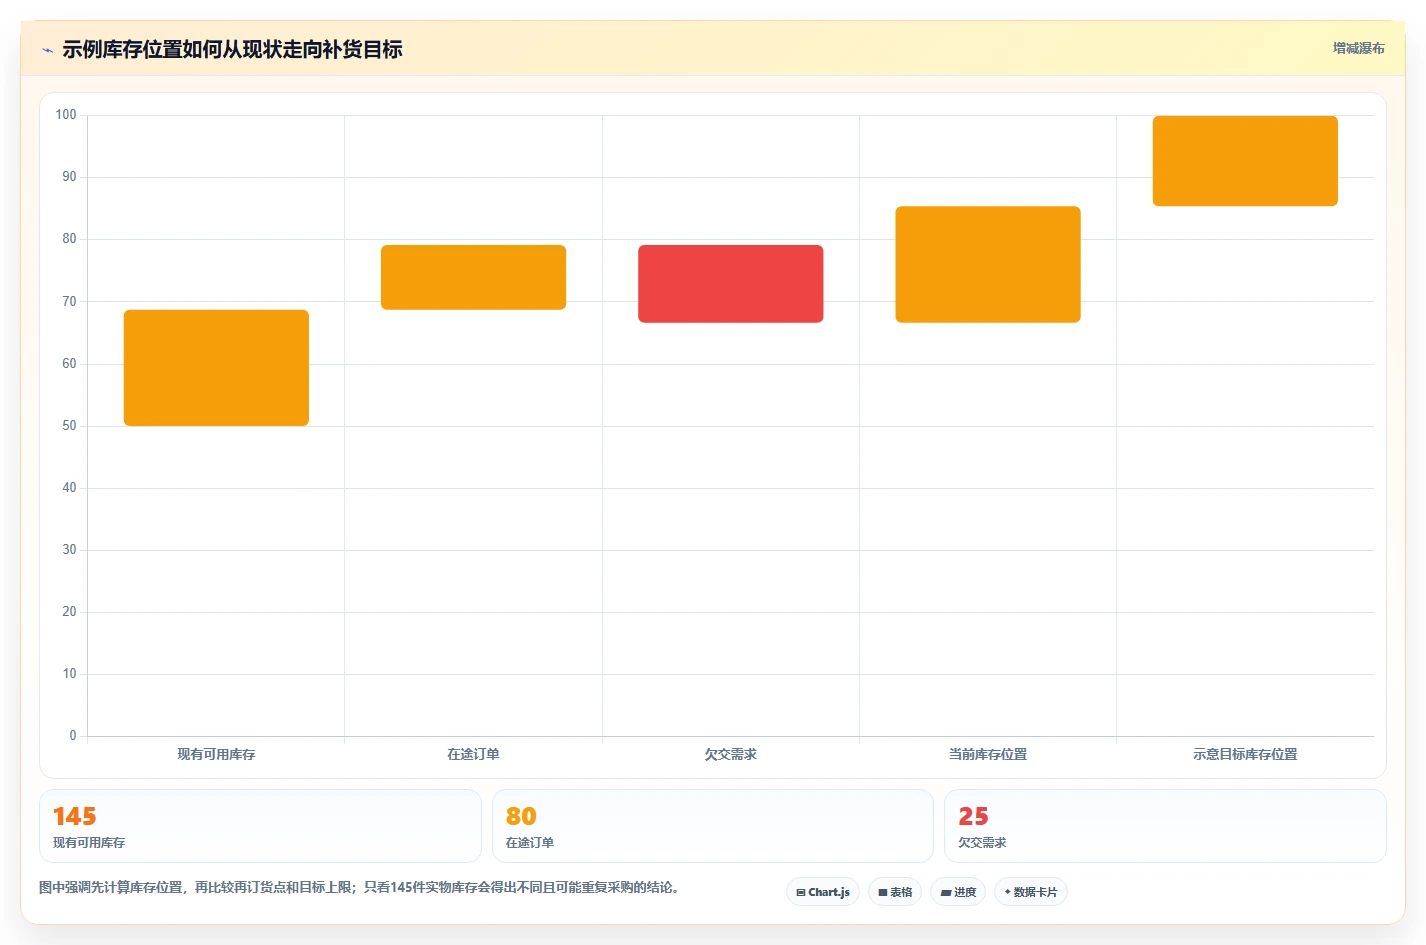Click the footnote text starting 图中强调先计算库存位置

(362, 887)
